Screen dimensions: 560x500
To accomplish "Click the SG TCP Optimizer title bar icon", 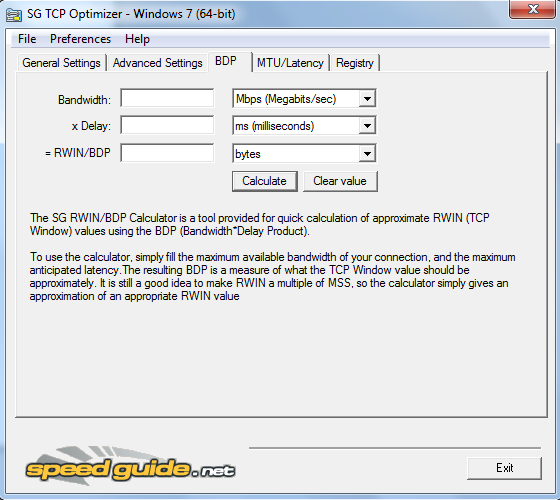I will pyautogui.click(x=14, y=15).
